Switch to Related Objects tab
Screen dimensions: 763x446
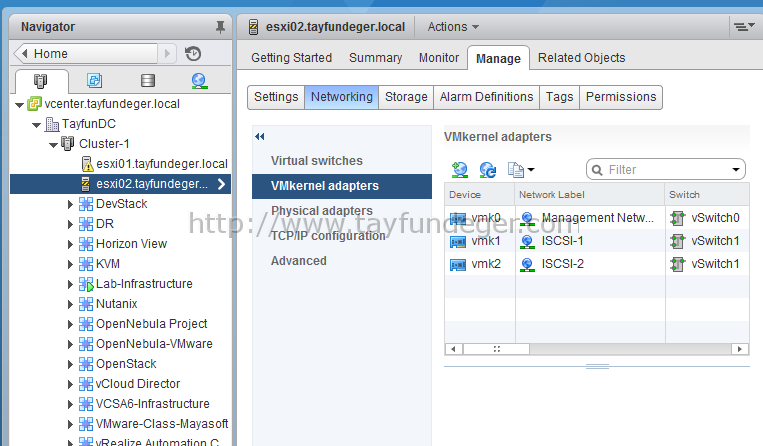[x=581, y=58]
